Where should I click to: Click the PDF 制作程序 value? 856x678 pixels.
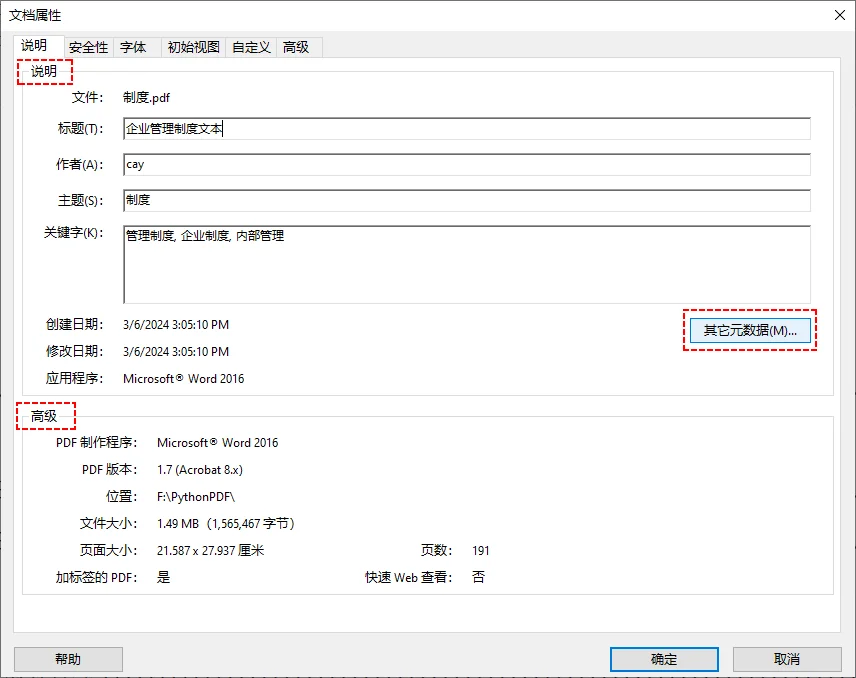(217, 443)
